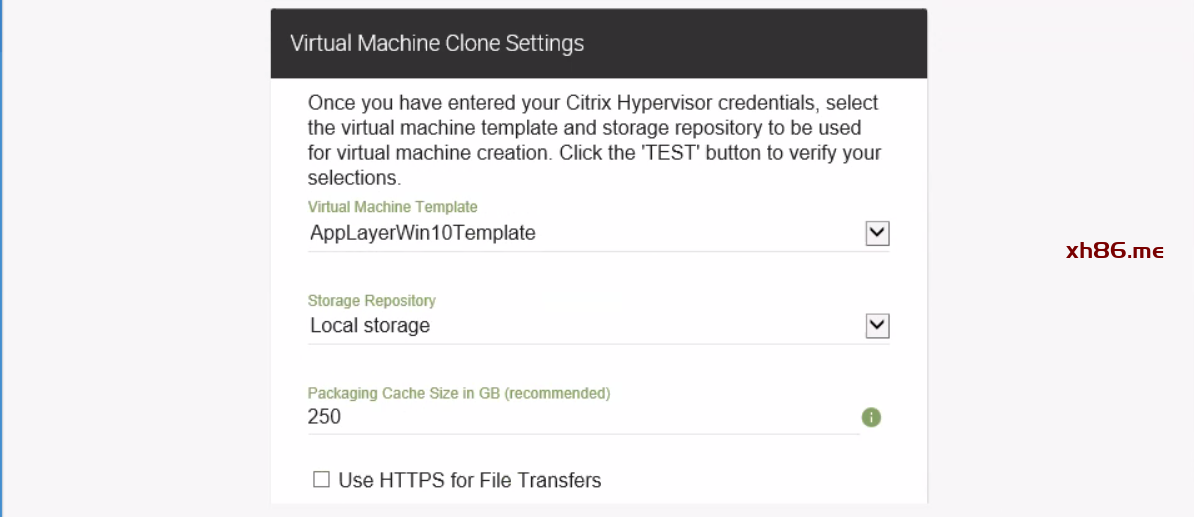Focus the Packaging Cache Size field showing 250
Viewport: 1194px width, 517px height.
click(x=580, y=417)
